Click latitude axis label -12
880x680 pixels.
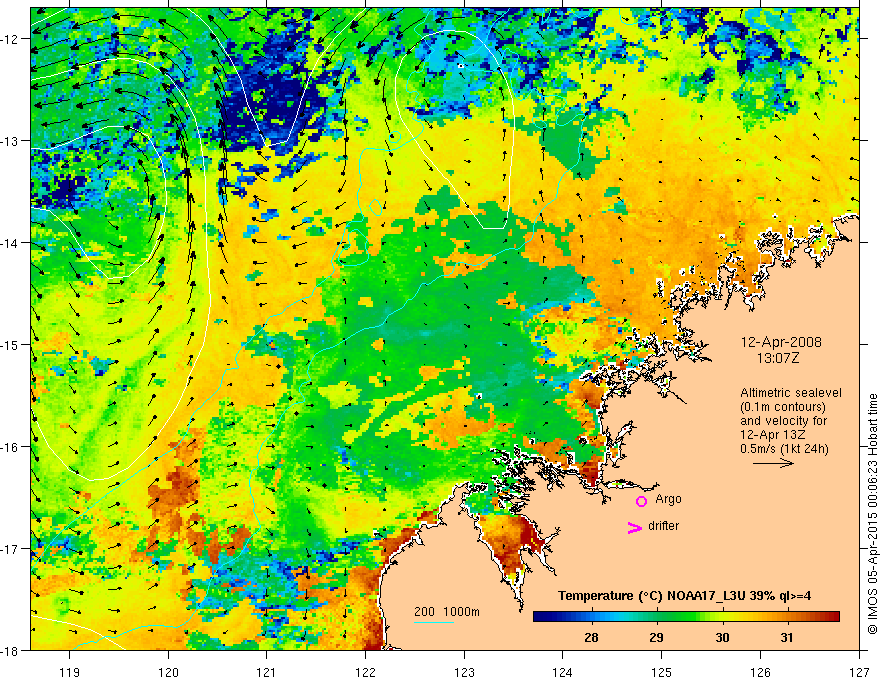(x=11, y=39)
